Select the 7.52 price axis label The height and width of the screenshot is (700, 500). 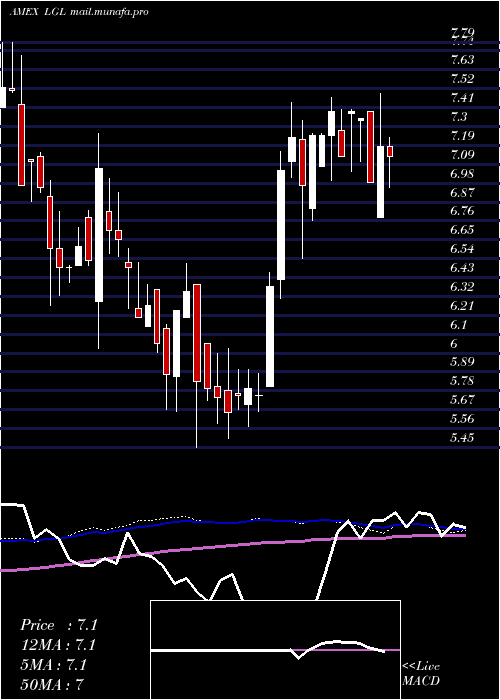click(x=462, y=79)
